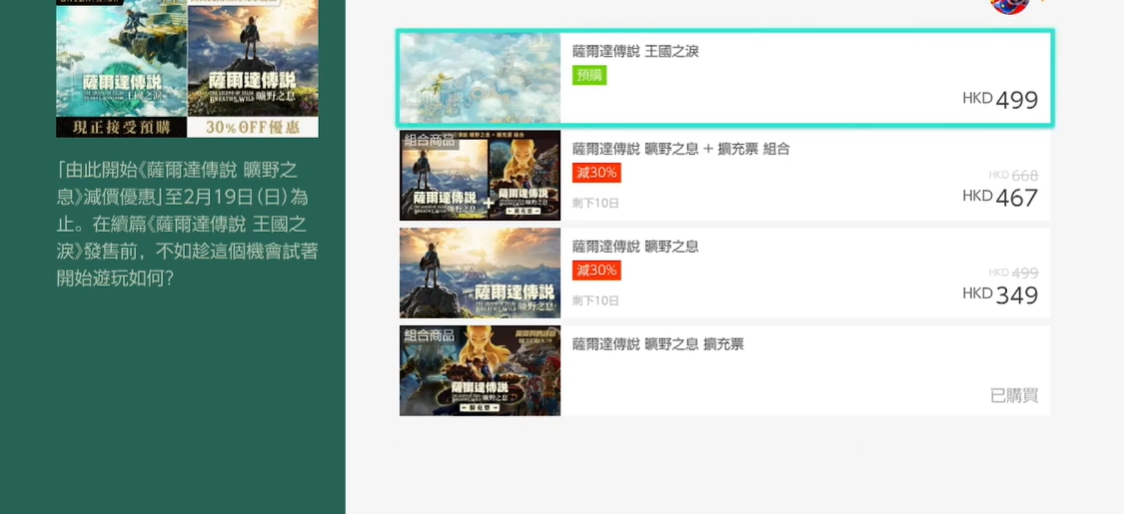This screenshot has width=1124, height=514.
Task: Click 組合商品 label on the 擴充票 thumbnail
Action: [x=429, y=334]
